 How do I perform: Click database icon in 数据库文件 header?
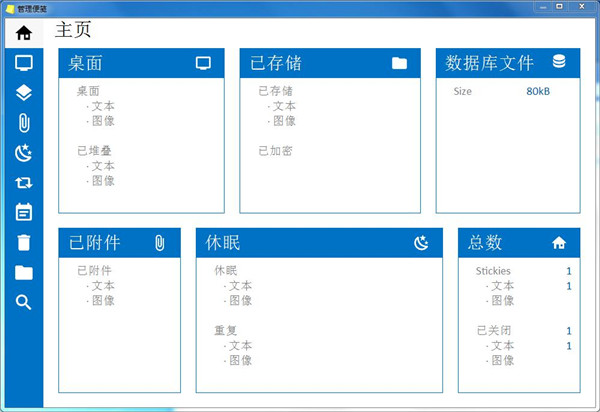pos(559,61)
